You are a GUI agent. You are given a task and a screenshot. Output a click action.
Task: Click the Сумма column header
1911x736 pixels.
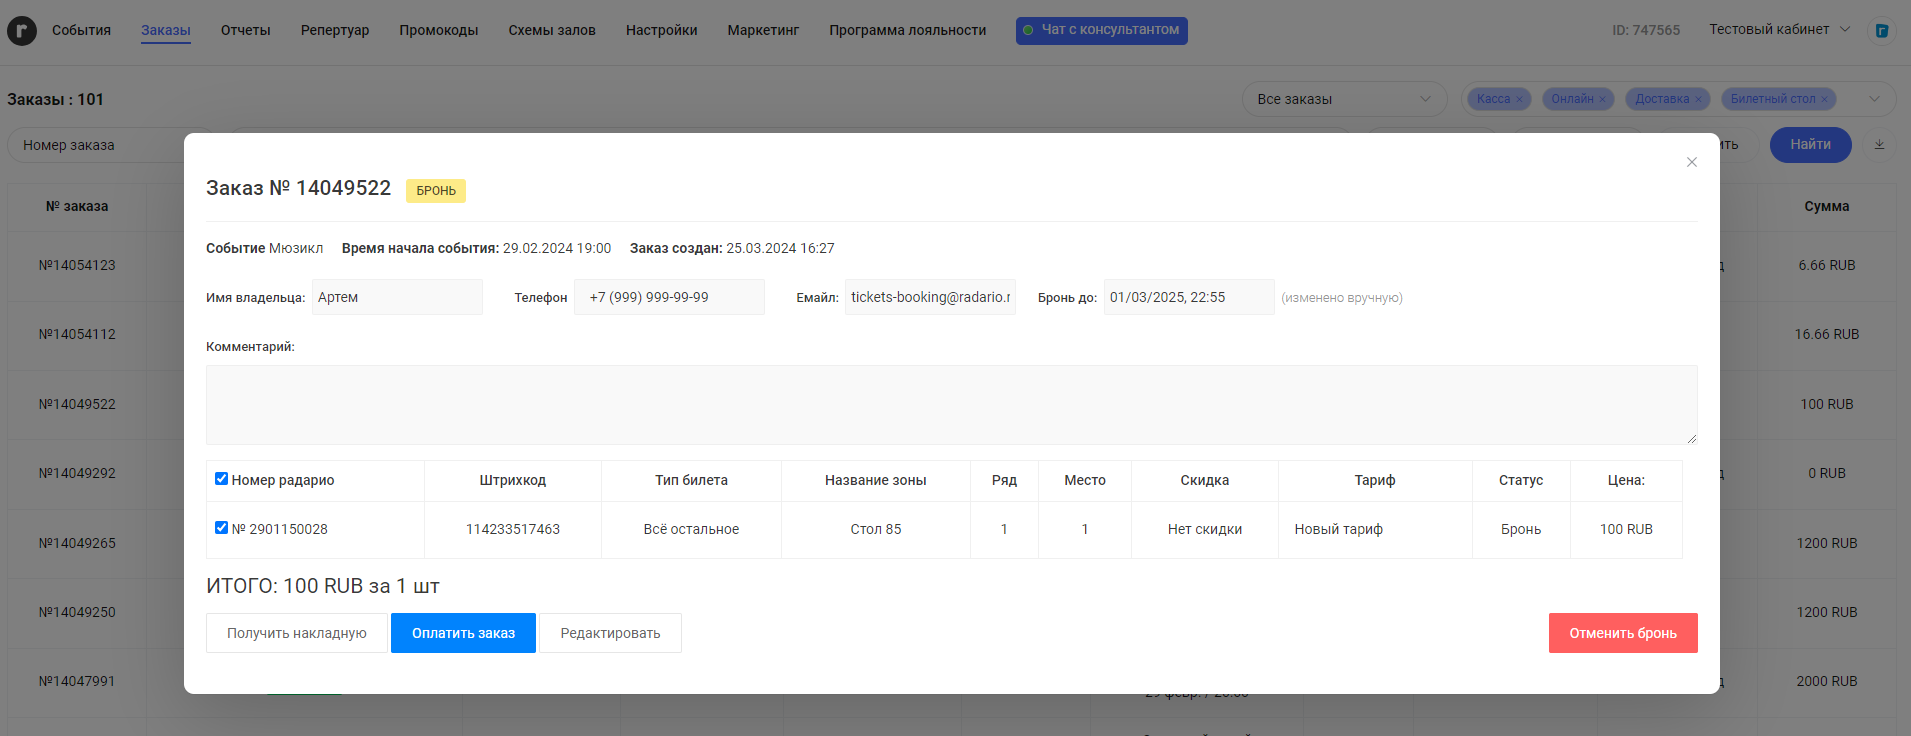pos(1827,206)
